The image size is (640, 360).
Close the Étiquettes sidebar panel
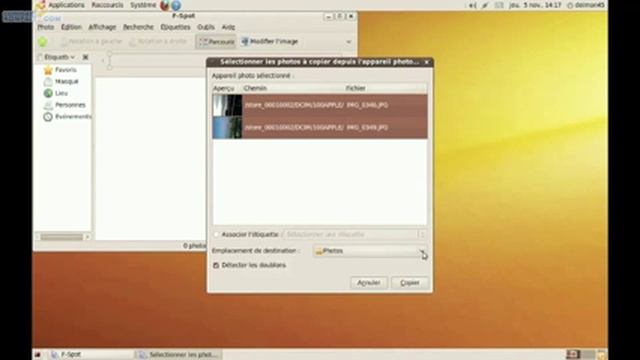[x=85, y=57]
